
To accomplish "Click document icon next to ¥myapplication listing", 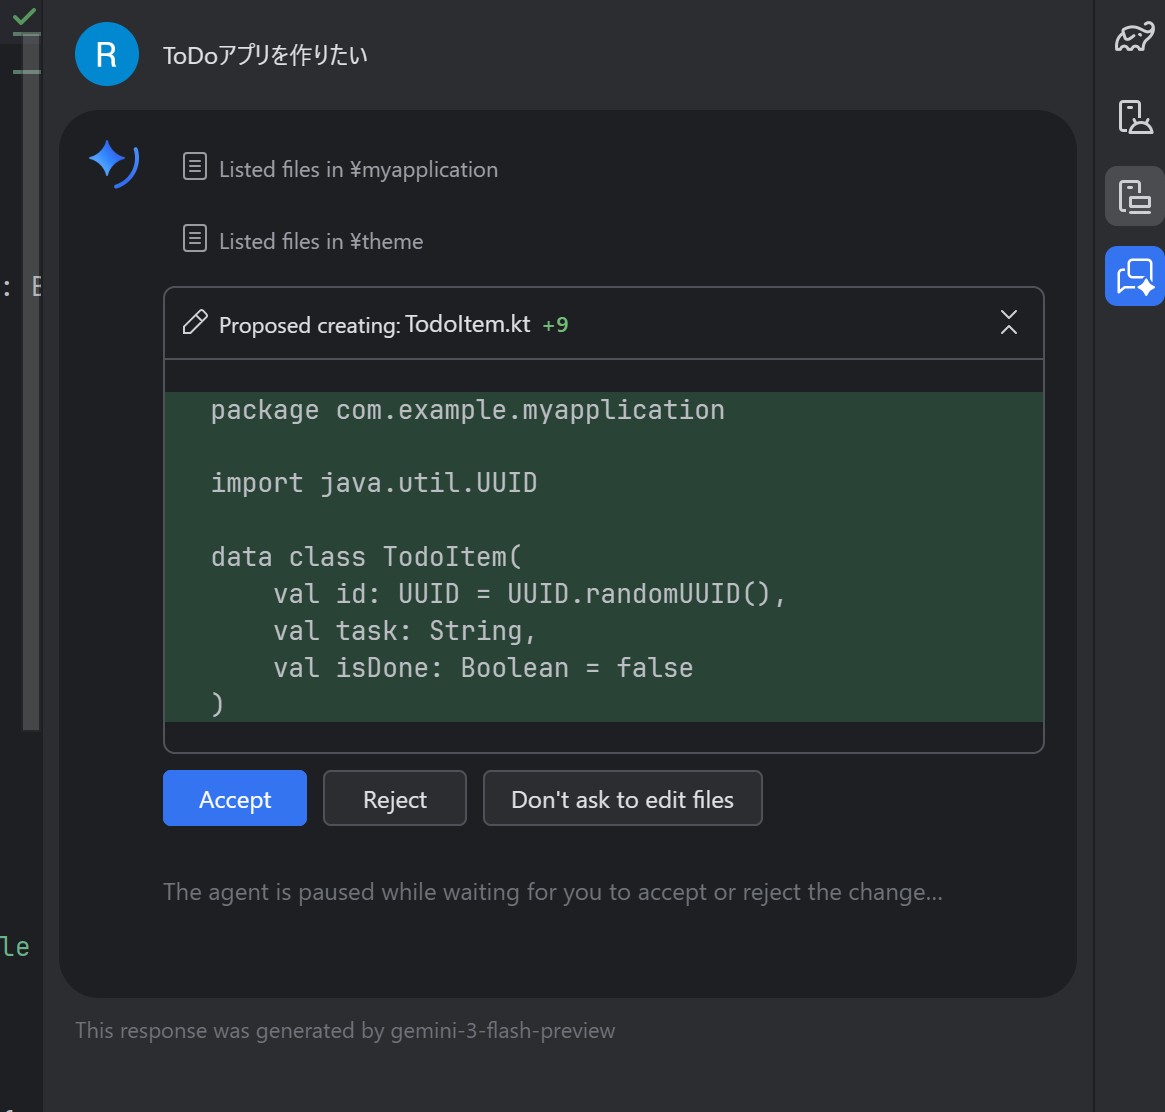I will click(195, 168).
